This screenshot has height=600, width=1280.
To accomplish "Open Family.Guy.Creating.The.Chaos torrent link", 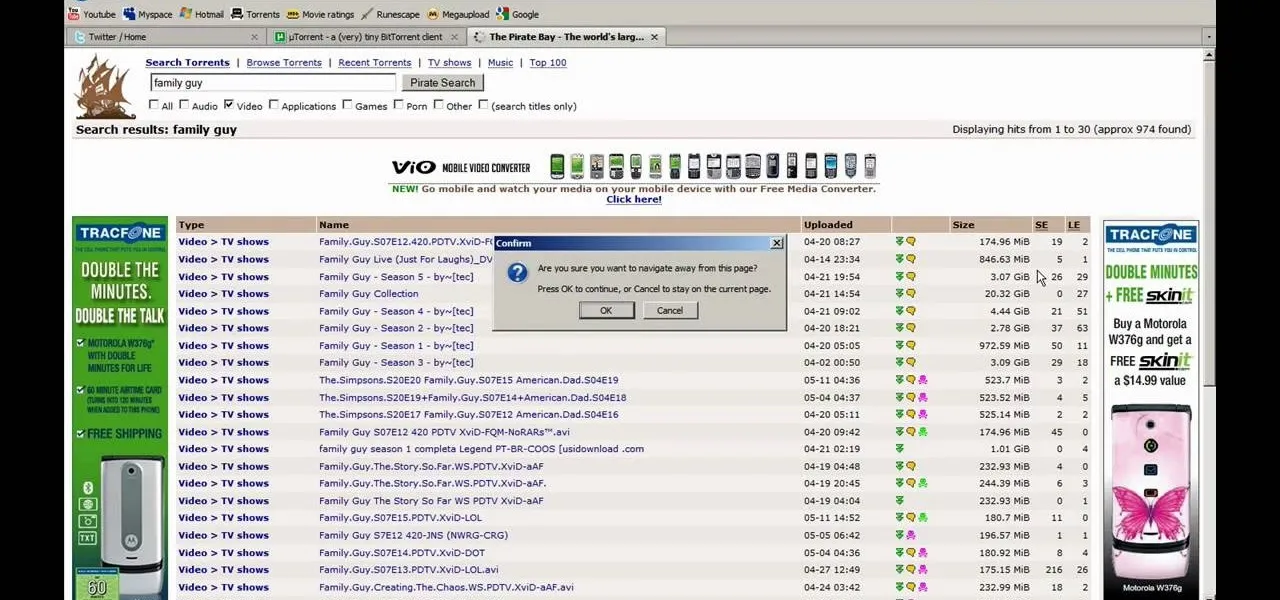I will (x=446, y=587).
